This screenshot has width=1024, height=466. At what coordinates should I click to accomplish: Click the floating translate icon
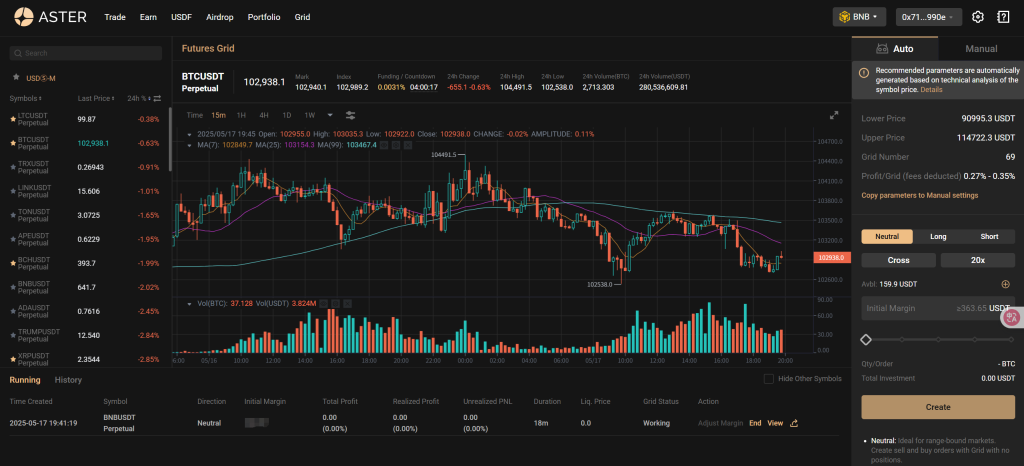1012,317
